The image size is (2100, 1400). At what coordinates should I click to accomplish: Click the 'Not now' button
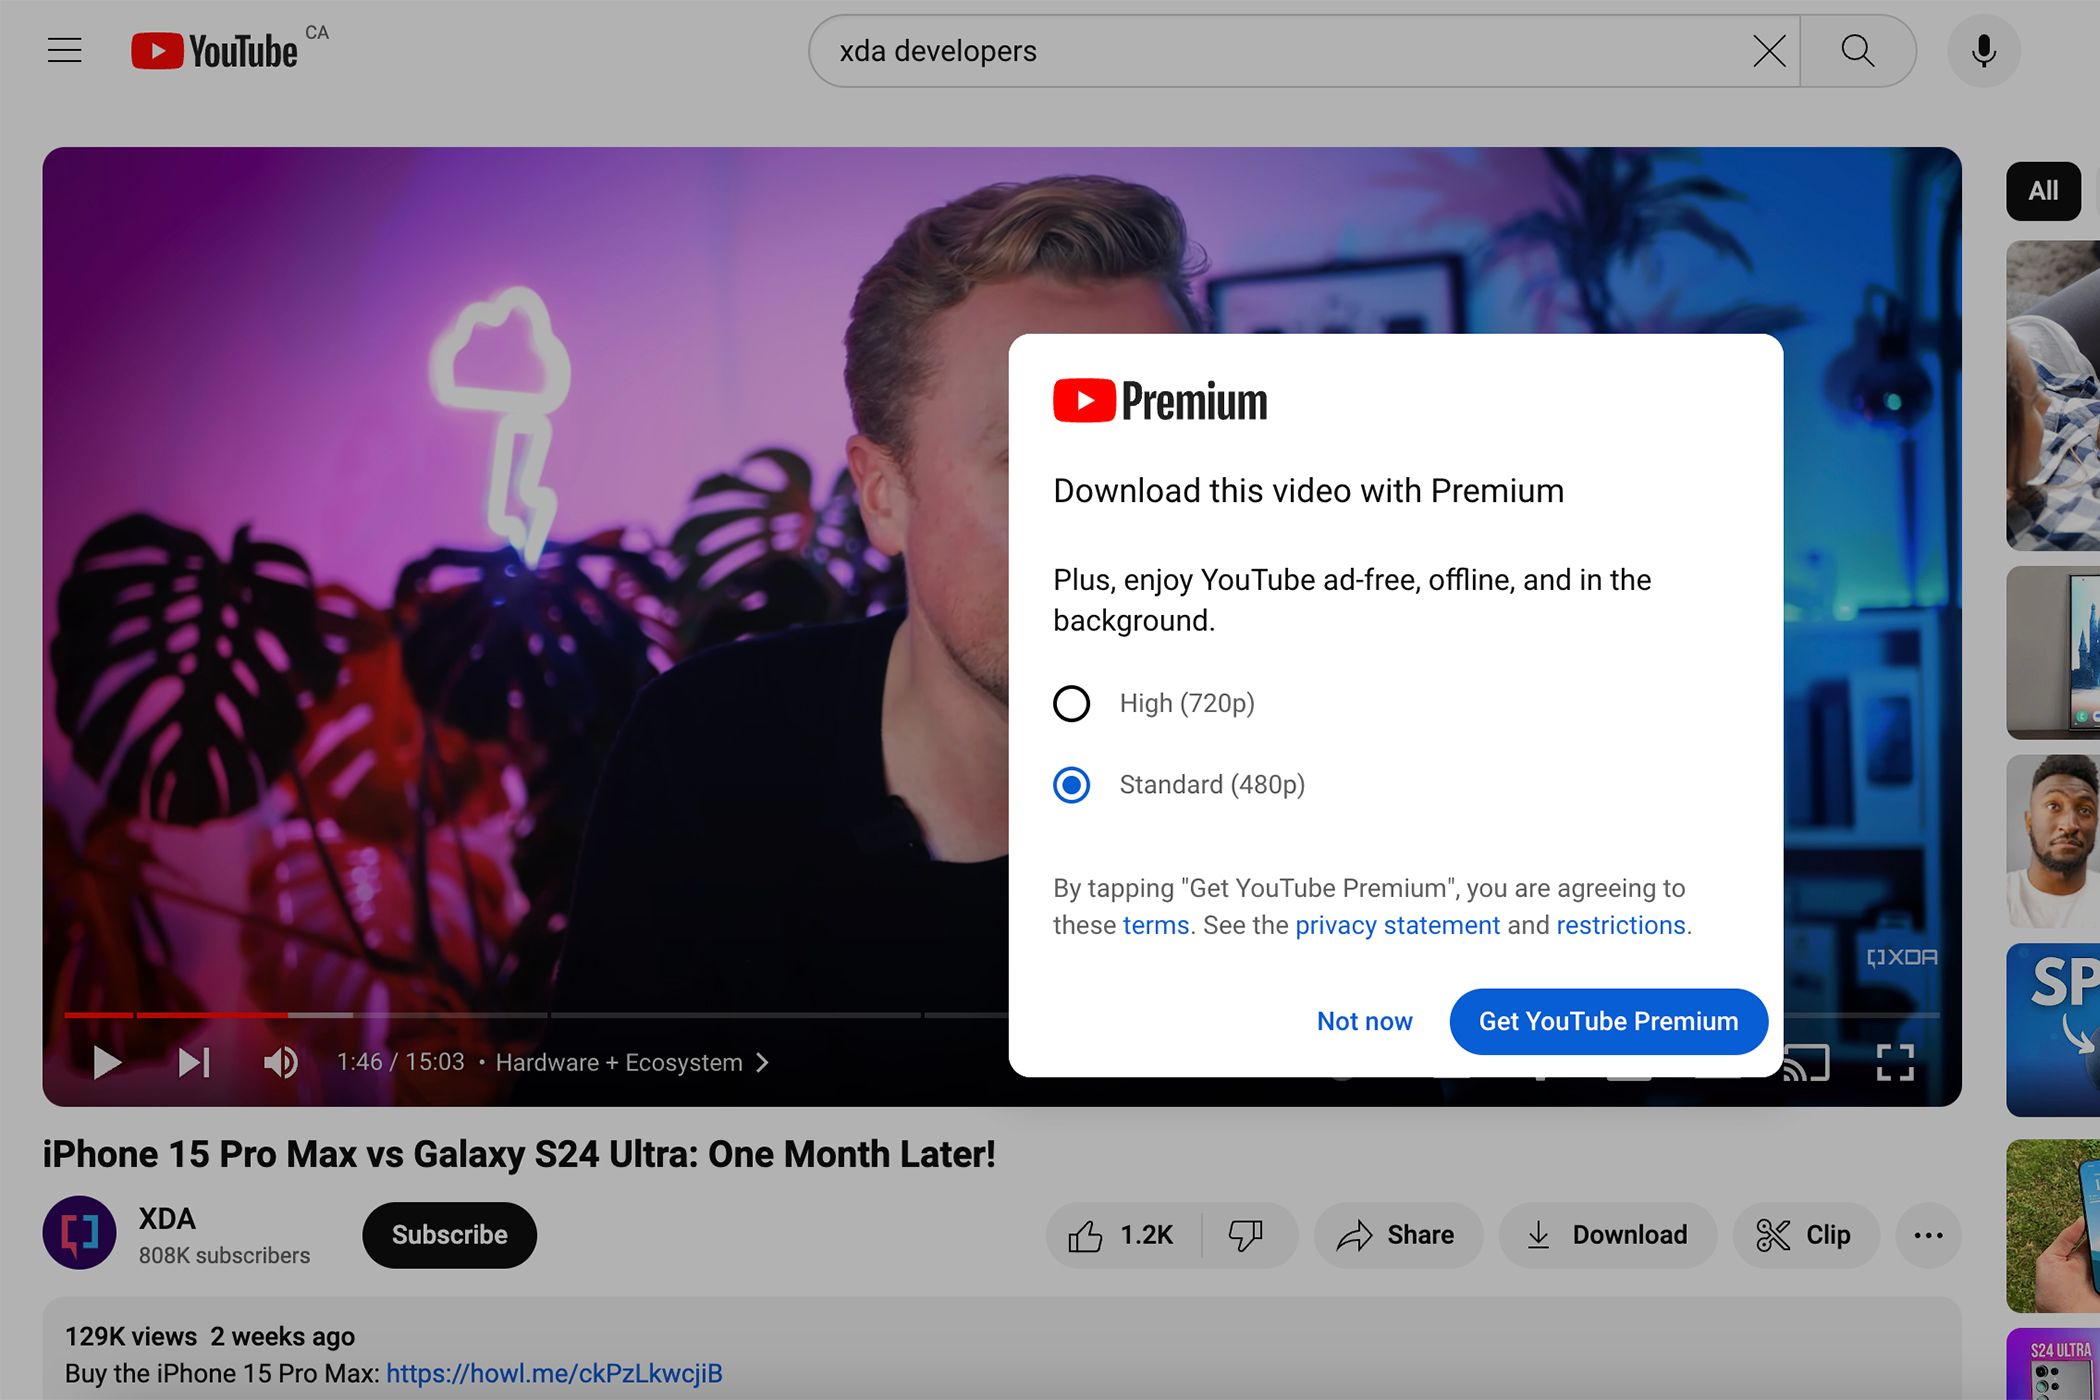point(1362,1020)
